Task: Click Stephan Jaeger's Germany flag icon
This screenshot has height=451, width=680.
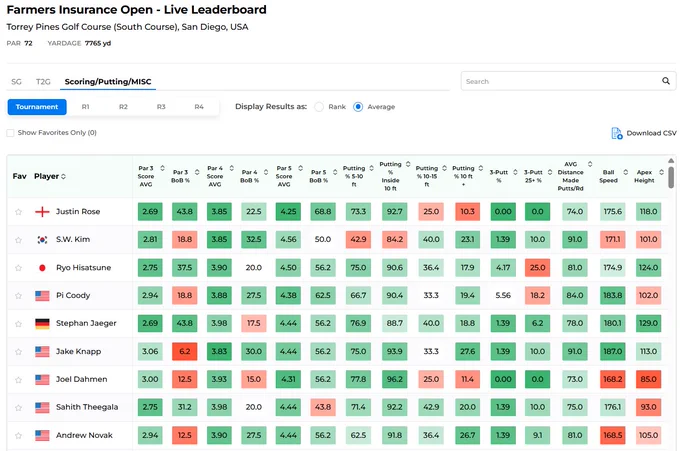Action: pyautogui.click(x=42, y=324)
